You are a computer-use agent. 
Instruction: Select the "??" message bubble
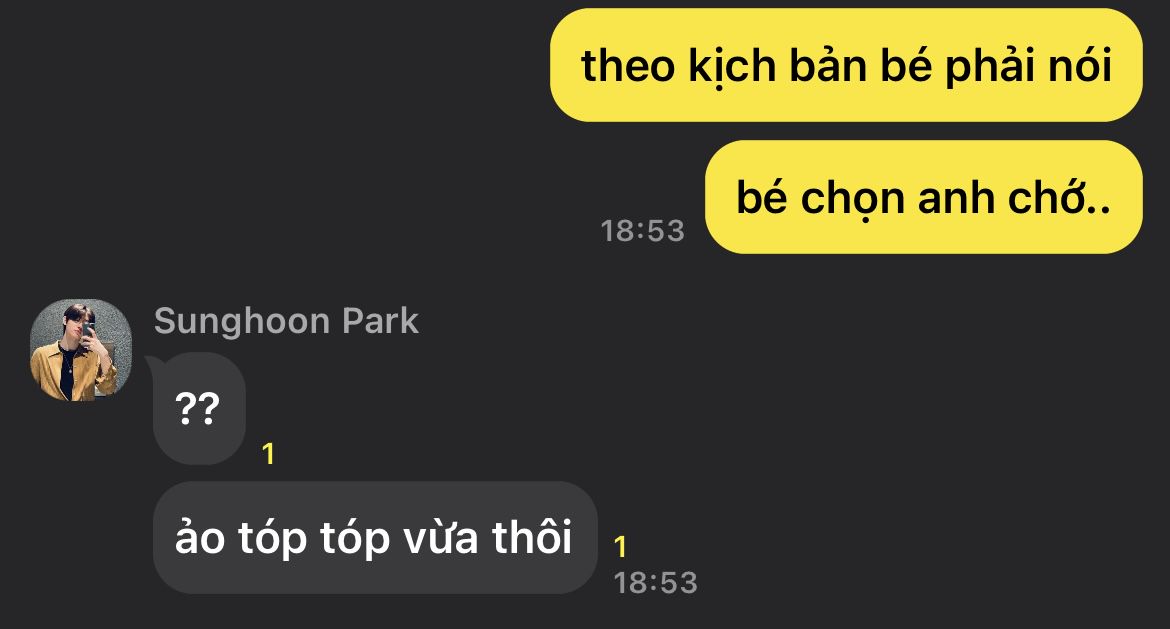pyautogui.click(x=198, y=409)
